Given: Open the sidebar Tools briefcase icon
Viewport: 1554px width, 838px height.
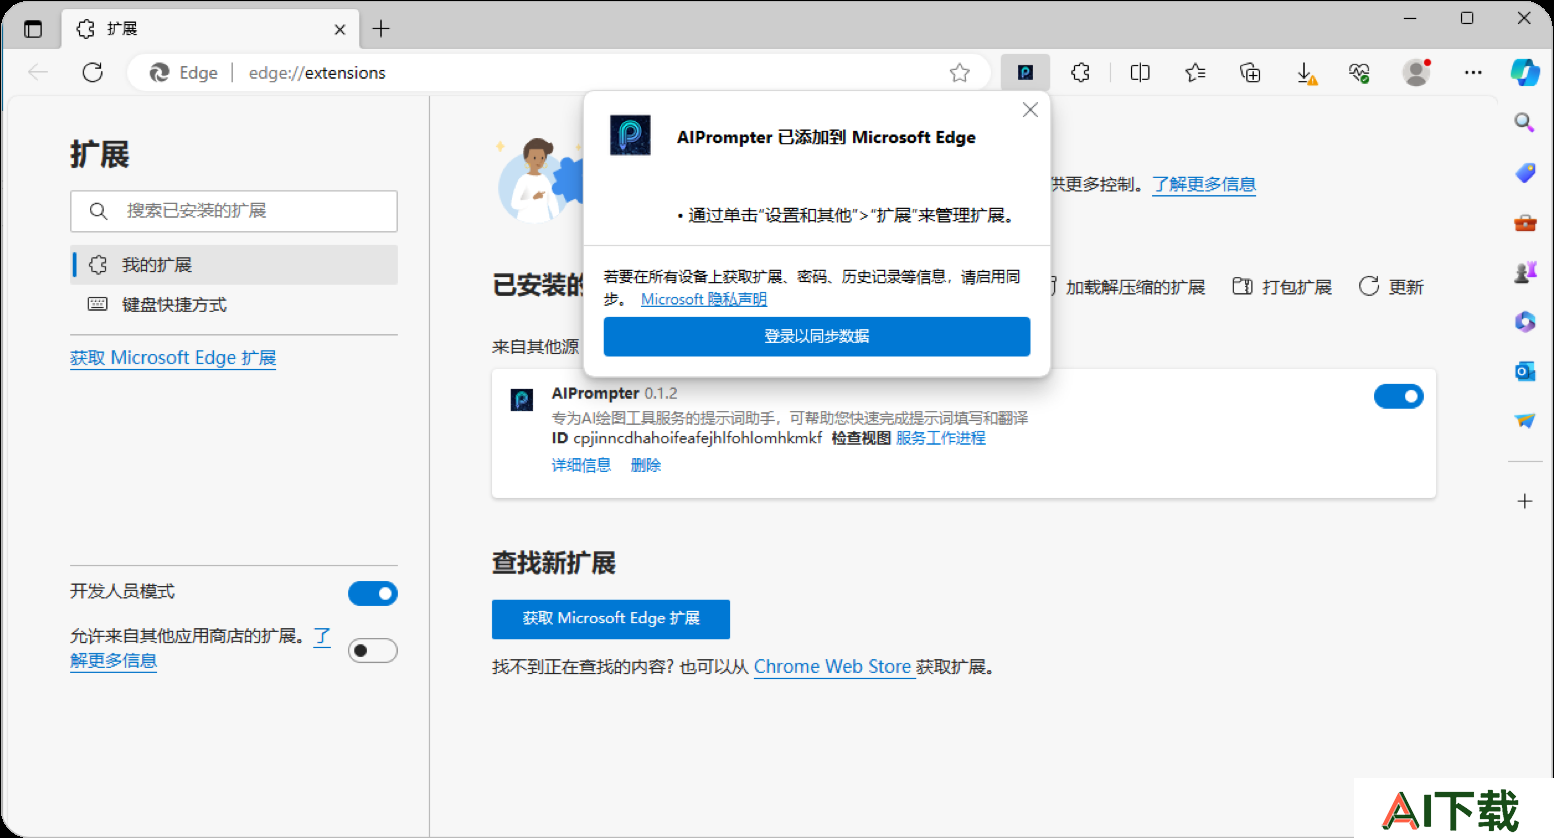Looking at the screenshot, I should [1524, 222].
